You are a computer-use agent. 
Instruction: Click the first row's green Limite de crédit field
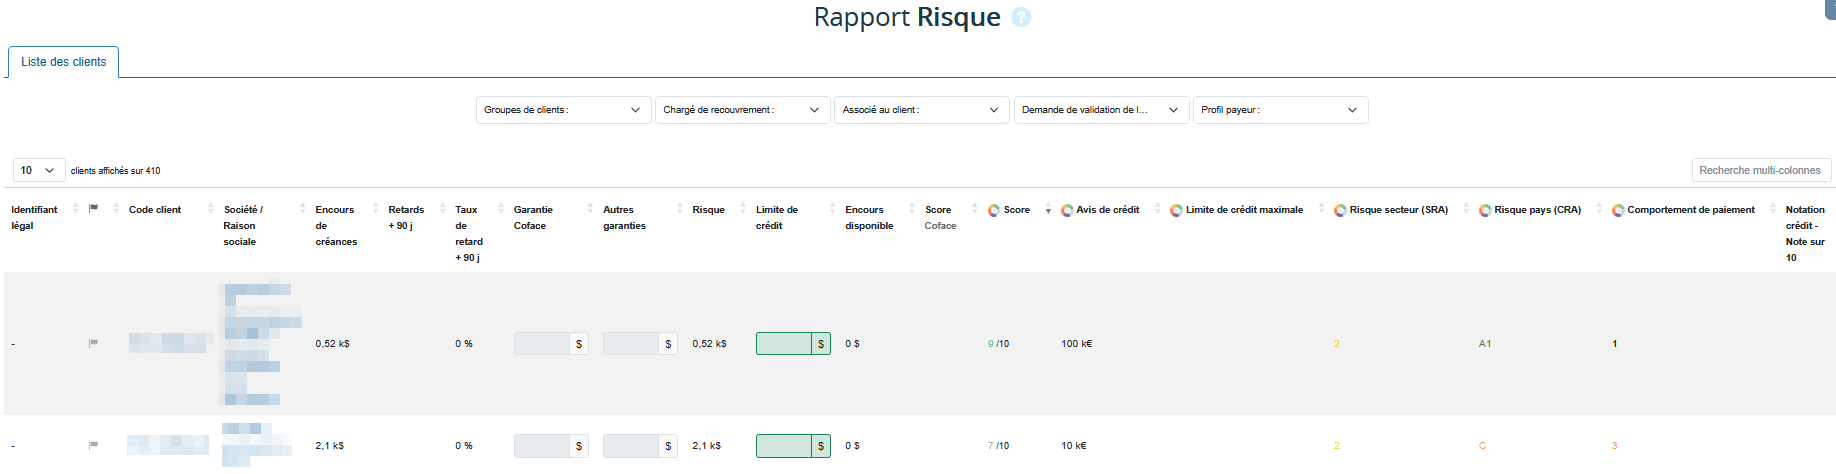783,344
